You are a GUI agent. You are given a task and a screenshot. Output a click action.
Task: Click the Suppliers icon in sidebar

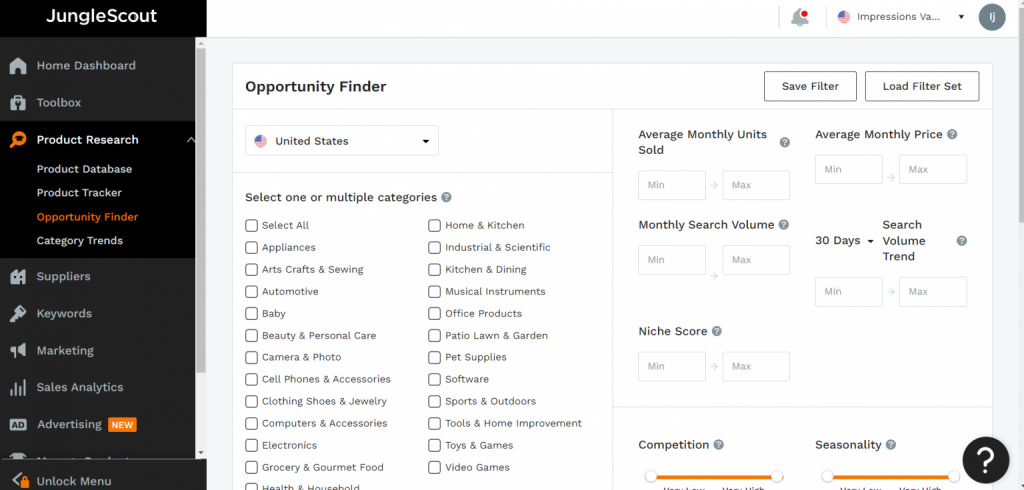pos(18,277)
